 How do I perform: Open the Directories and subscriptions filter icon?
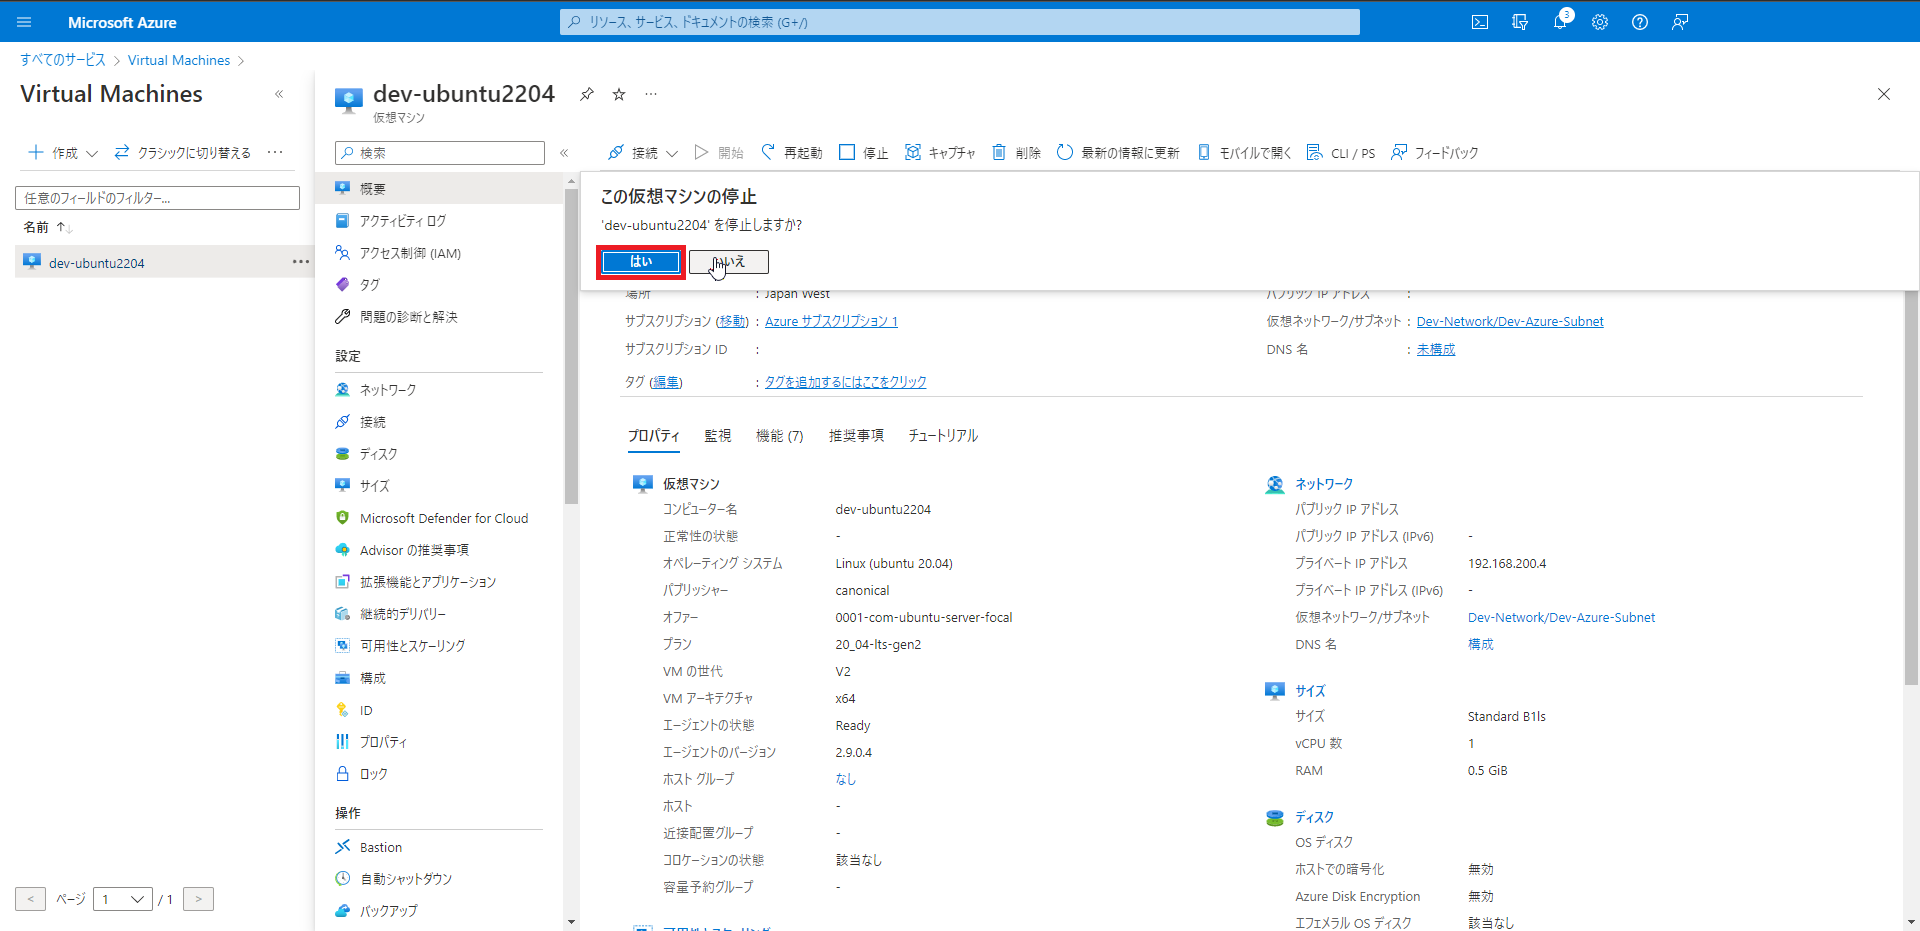tap(1520, 22)
